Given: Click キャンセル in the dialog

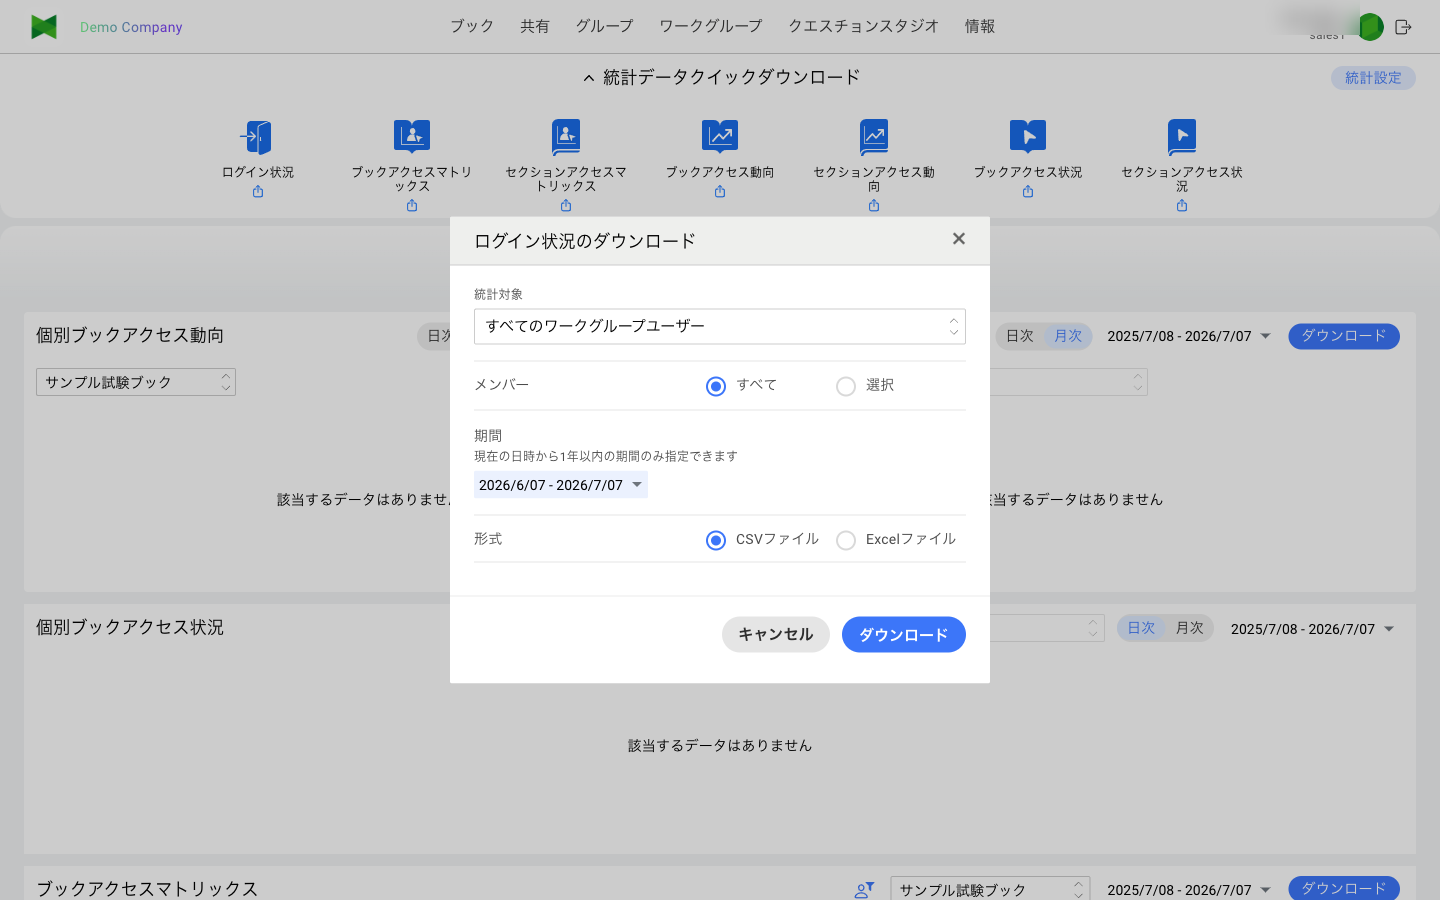Looking at the screenshot, I should (x=776, y=634).
